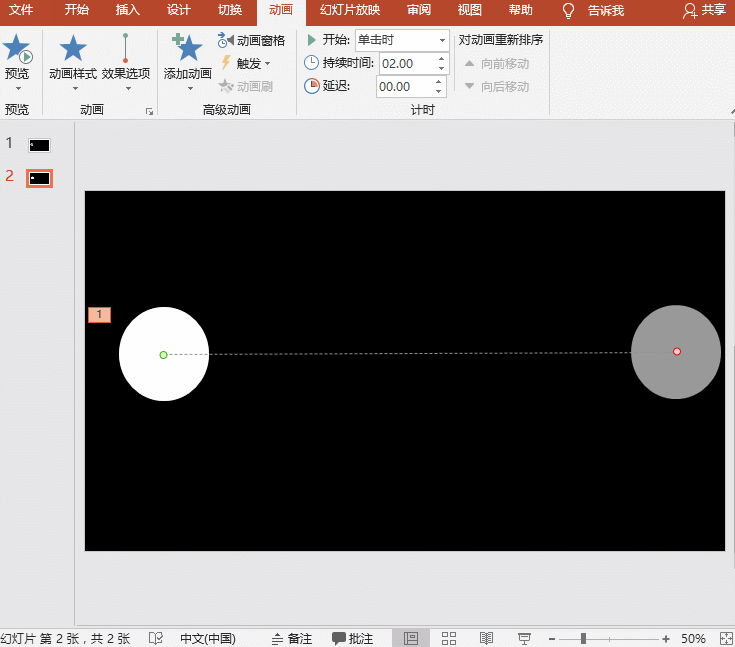The width and height of the screenshot is (735, 647).
Task: Click the 持续时间 value field
Action: coord(407,64)
